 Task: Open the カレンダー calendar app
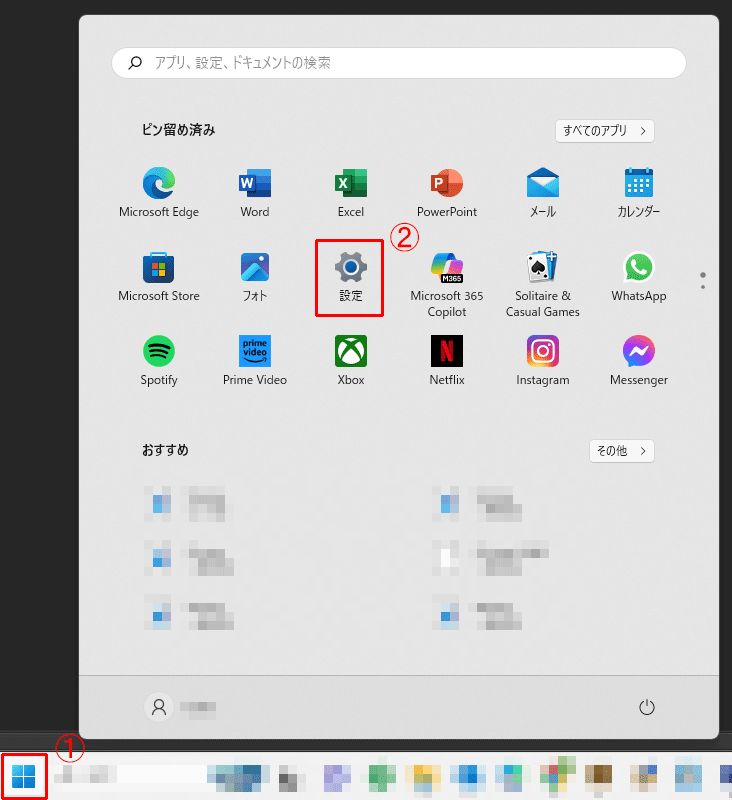[639, 192]
